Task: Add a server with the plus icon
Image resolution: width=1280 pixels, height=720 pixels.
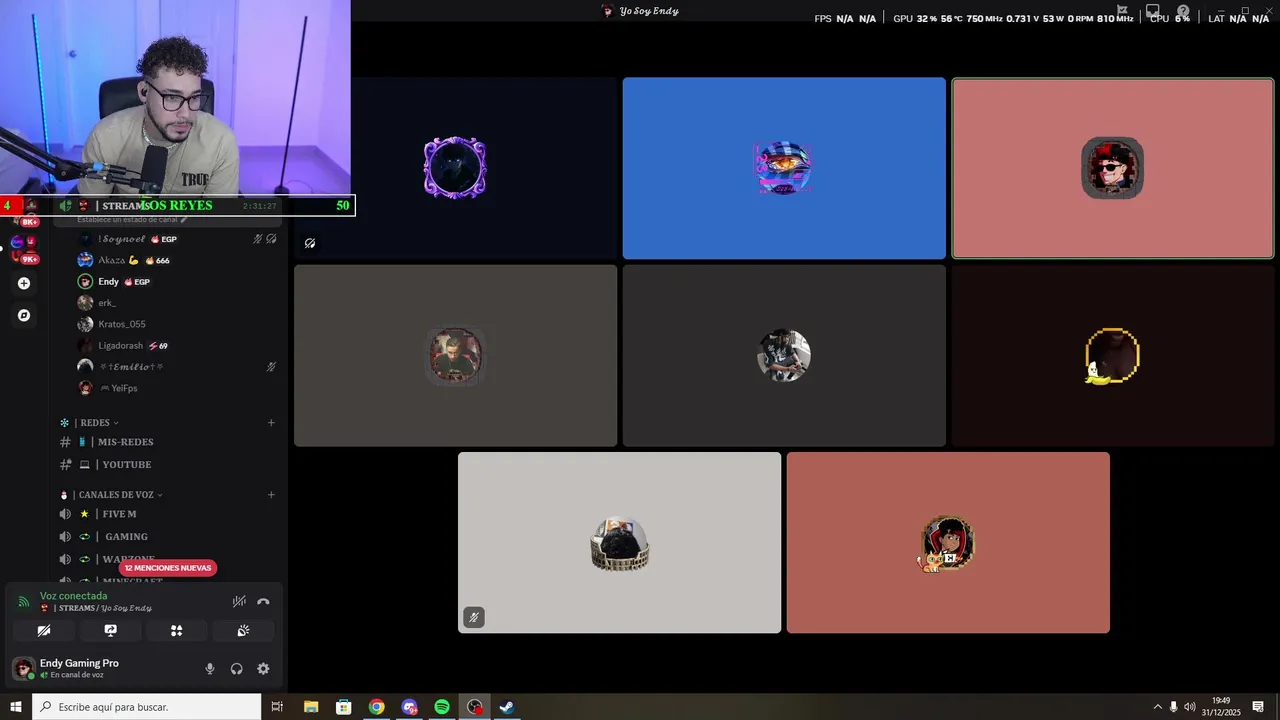Action: pos(24,283)
